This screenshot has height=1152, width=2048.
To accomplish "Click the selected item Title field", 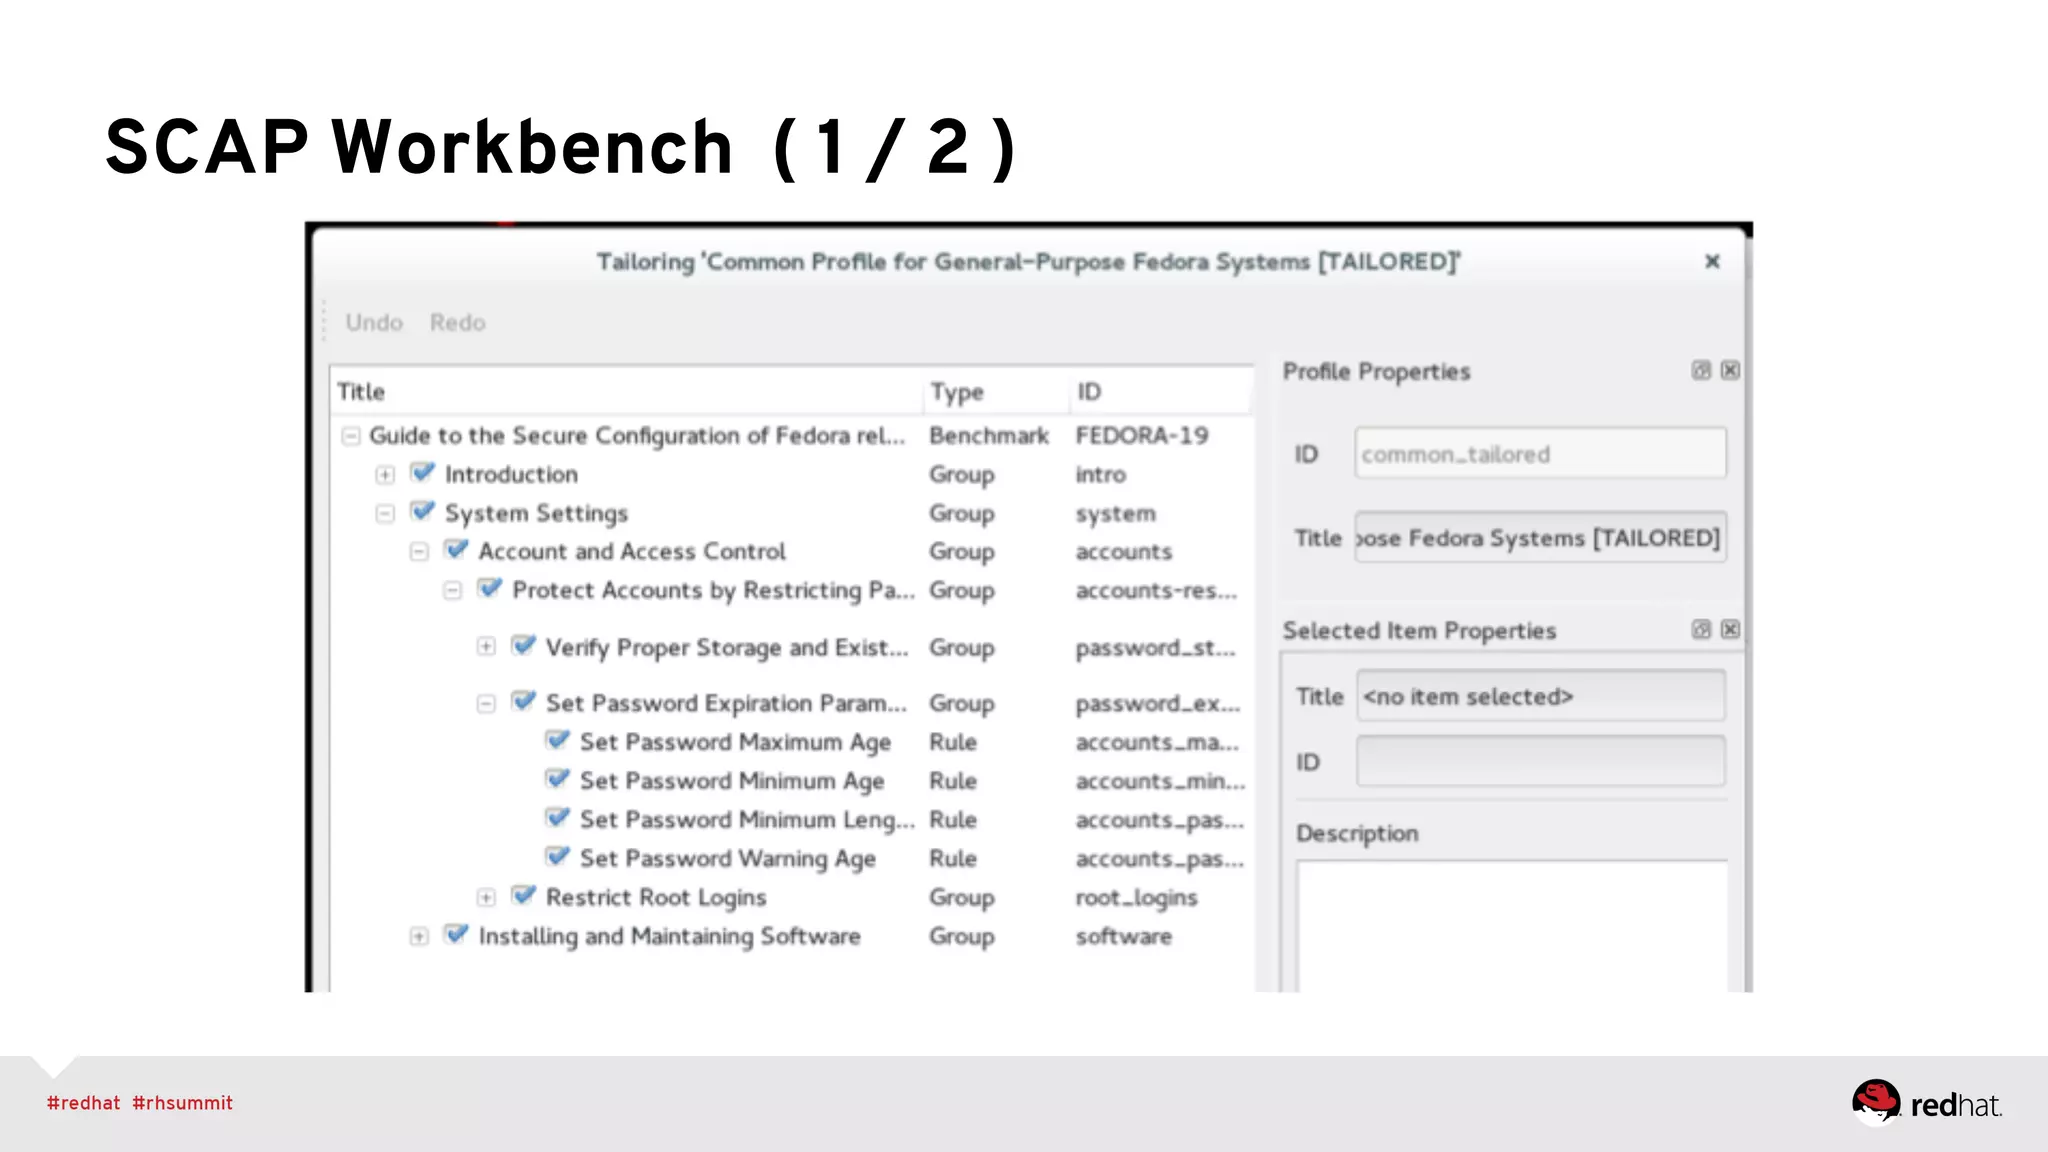I will point(1540,696).
